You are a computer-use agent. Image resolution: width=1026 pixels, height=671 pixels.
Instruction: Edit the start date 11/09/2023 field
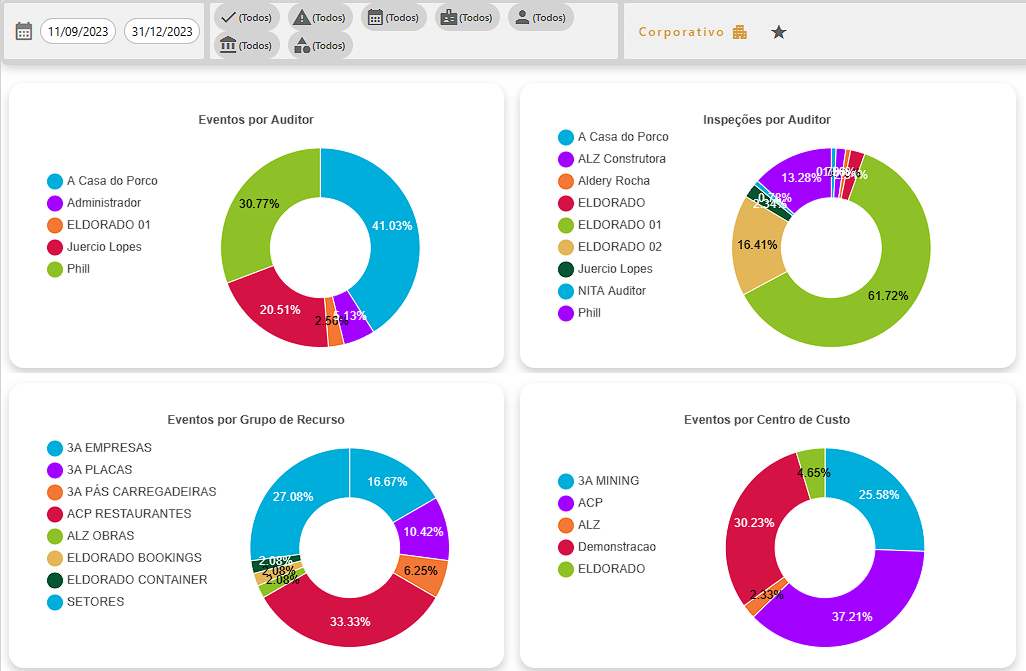(78, 31)
